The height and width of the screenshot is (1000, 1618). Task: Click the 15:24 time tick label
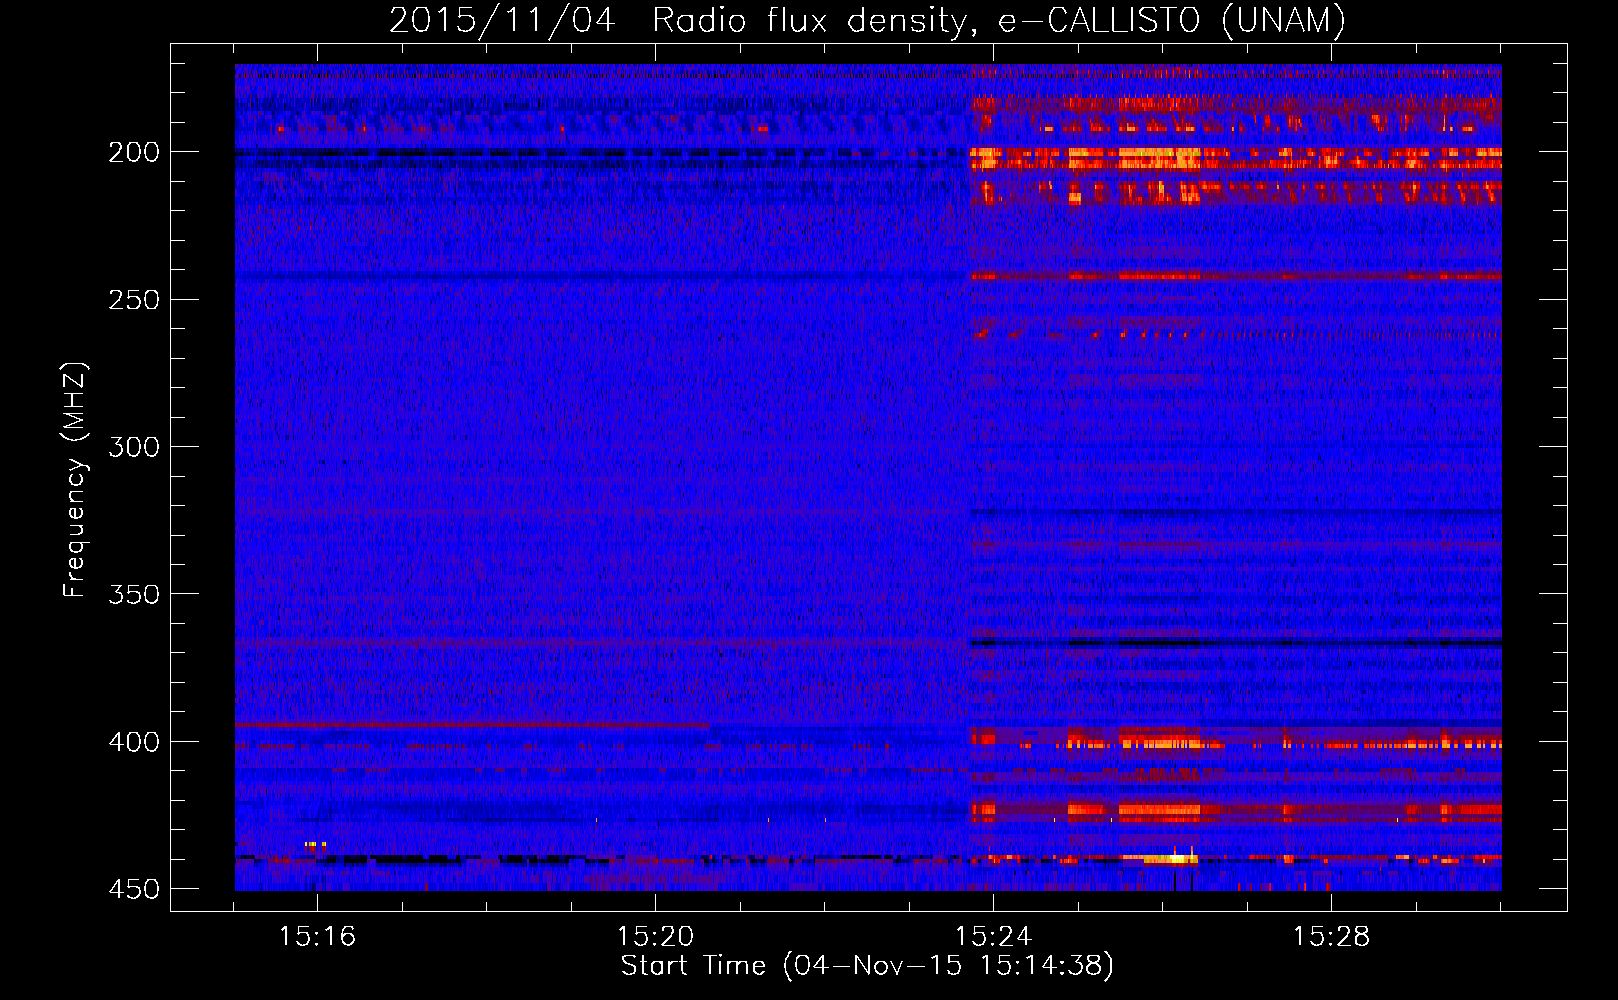click(x=993, y=937)
